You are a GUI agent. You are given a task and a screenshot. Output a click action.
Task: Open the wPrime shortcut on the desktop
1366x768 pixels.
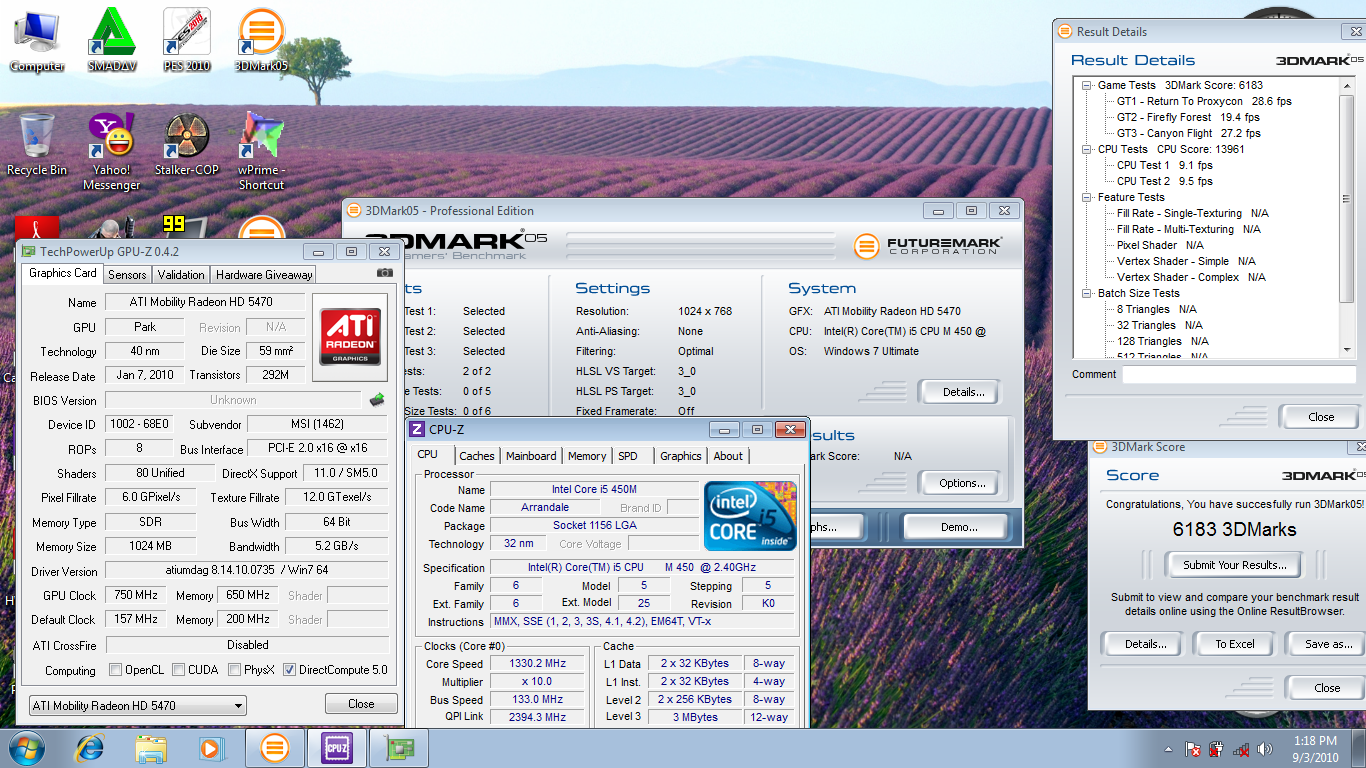(261, 151)
